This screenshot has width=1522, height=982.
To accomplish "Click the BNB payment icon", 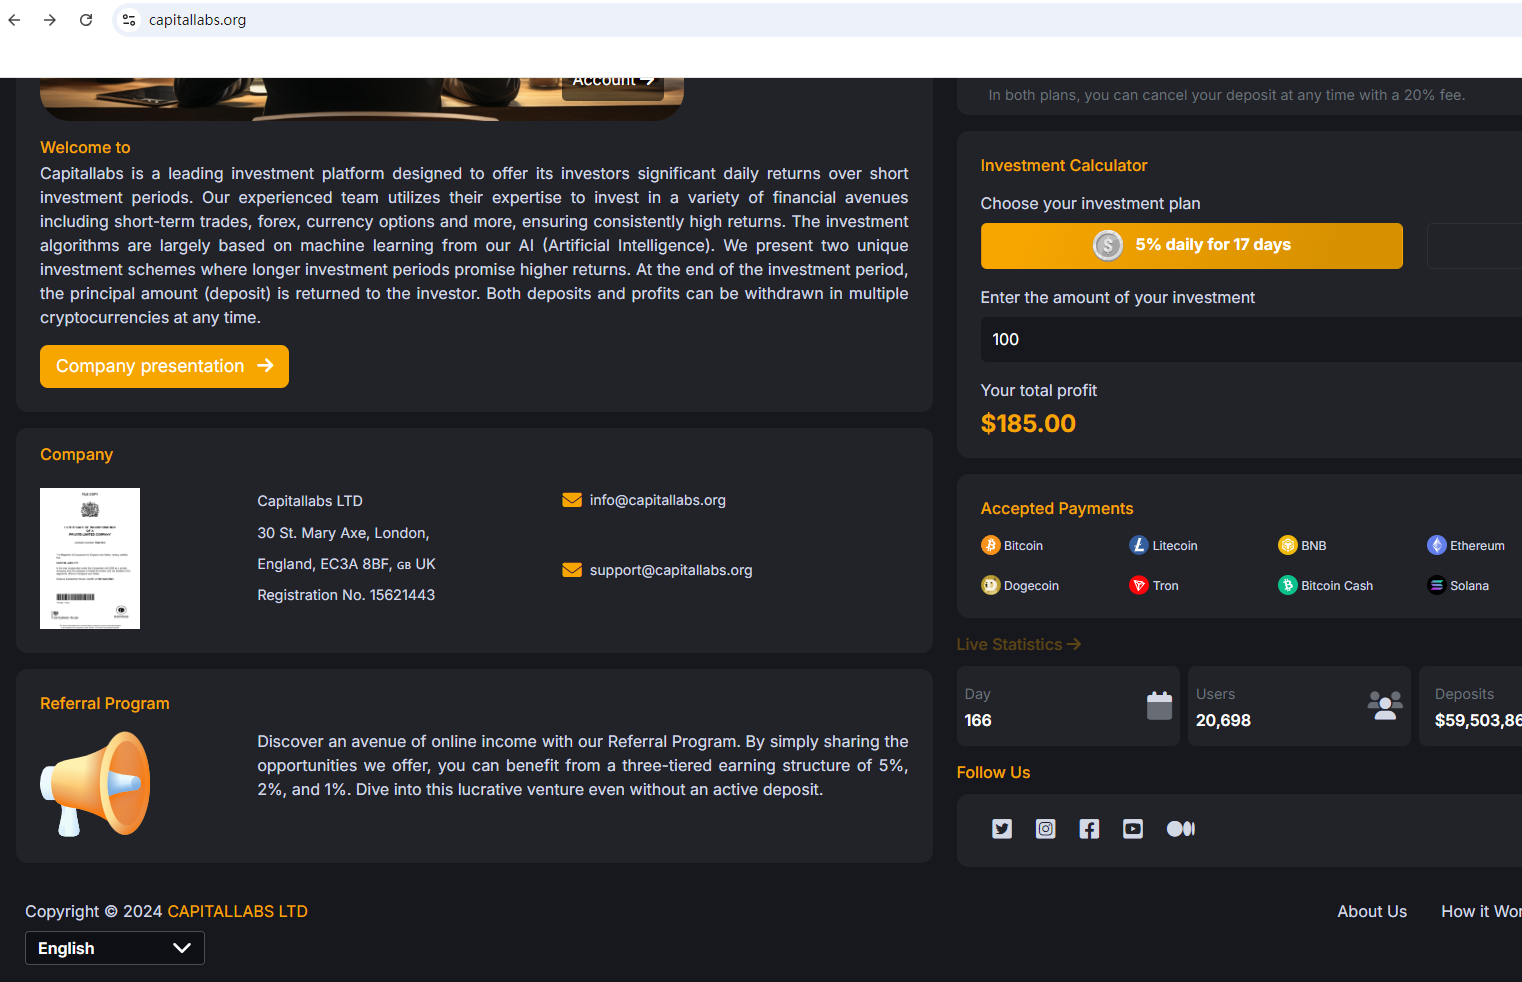I will point(1288,545).
